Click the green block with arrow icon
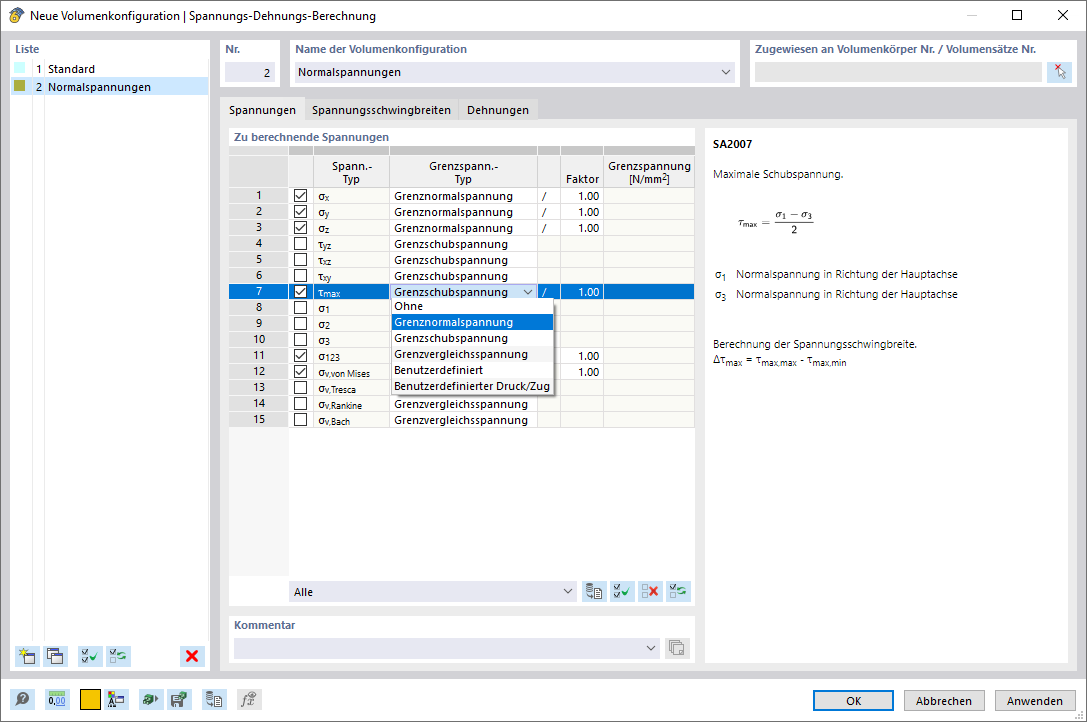Screen dimensions: 1087x722 click(150, 700)
